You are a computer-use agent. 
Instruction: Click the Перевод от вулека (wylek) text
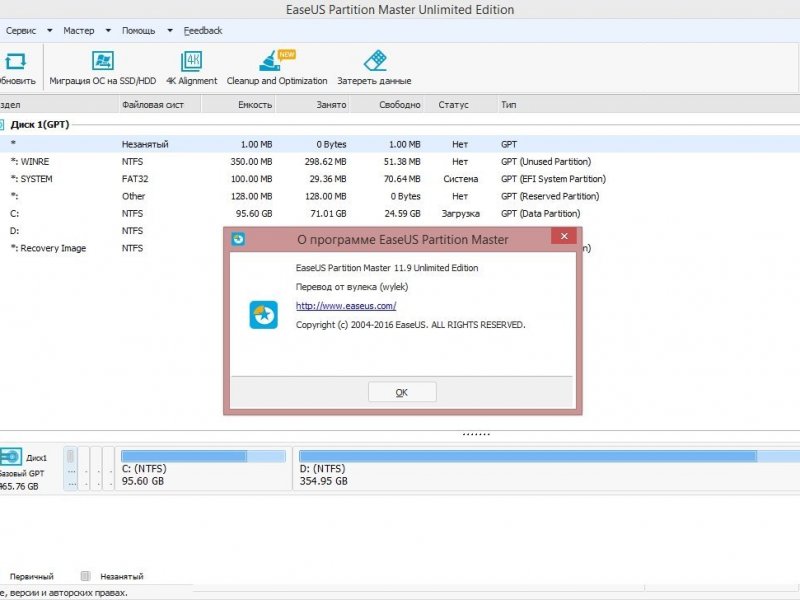(x=352, y=287)
